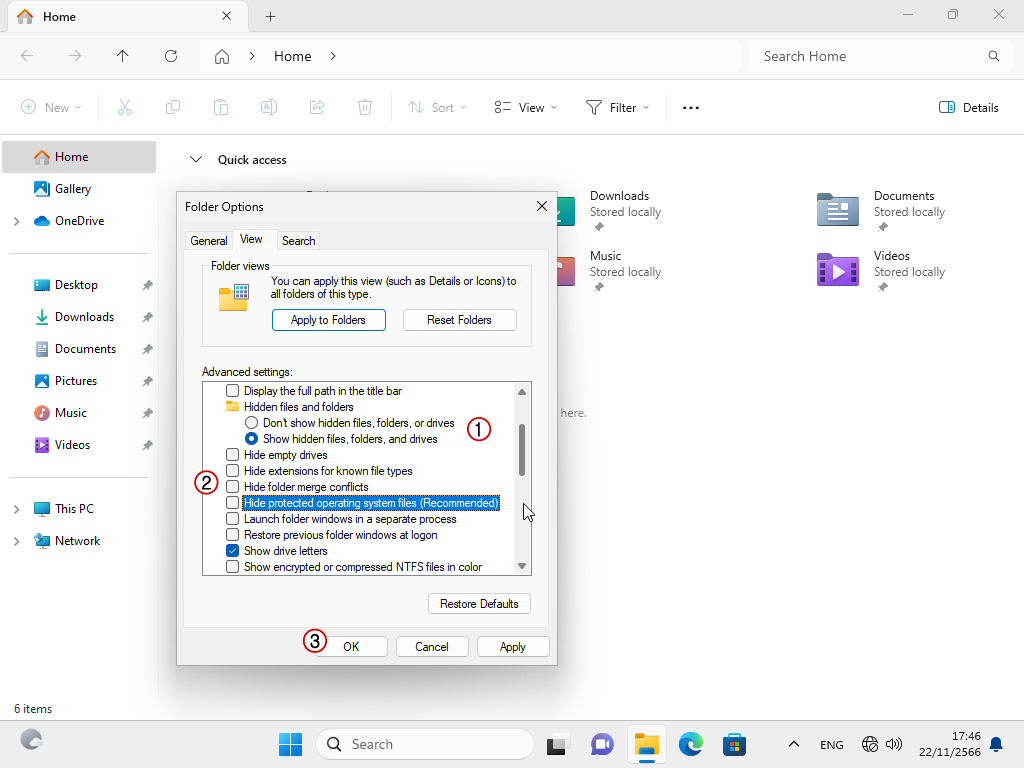Collapse the Quick access section
1024x768 pixels.
click(197, 160)
